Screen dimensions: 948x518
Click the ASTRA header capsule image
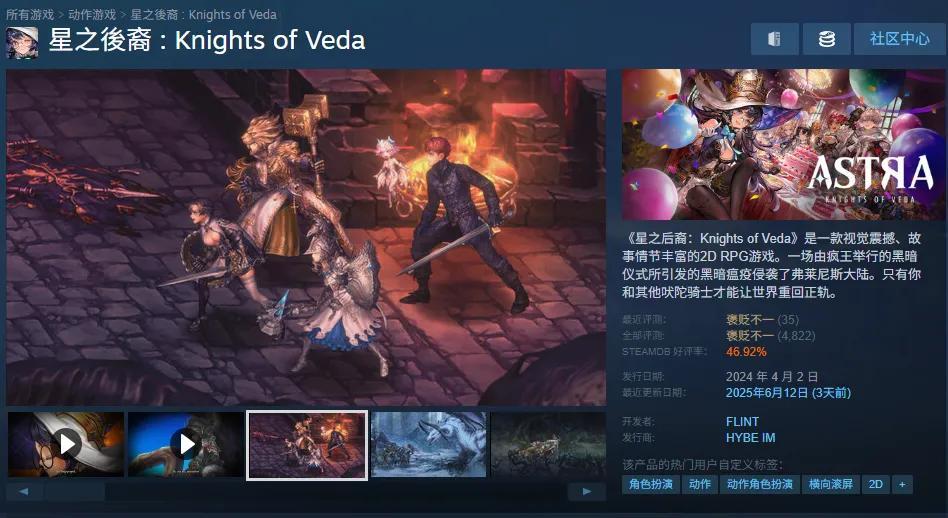point(784,144)
